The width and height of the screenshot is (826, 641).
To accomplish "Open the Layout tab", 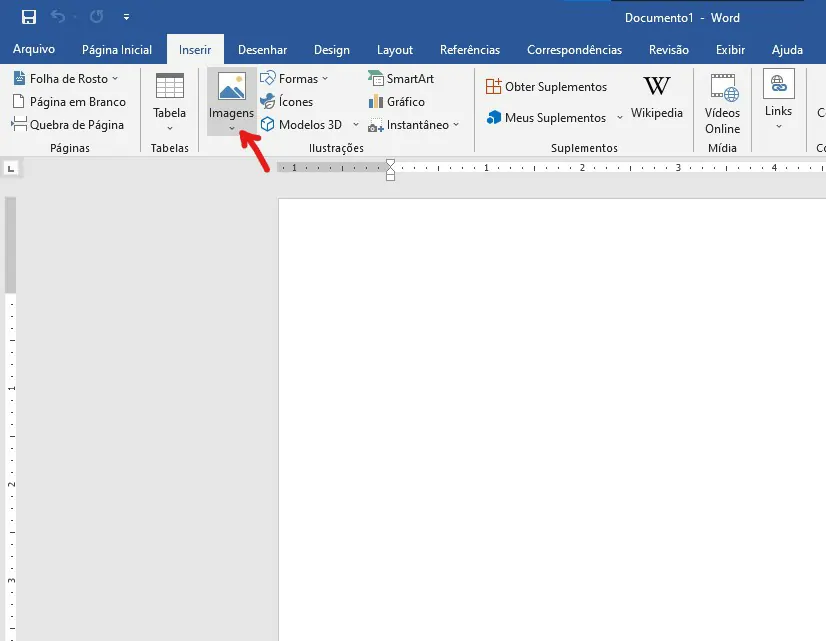I will tap(395, 50).
